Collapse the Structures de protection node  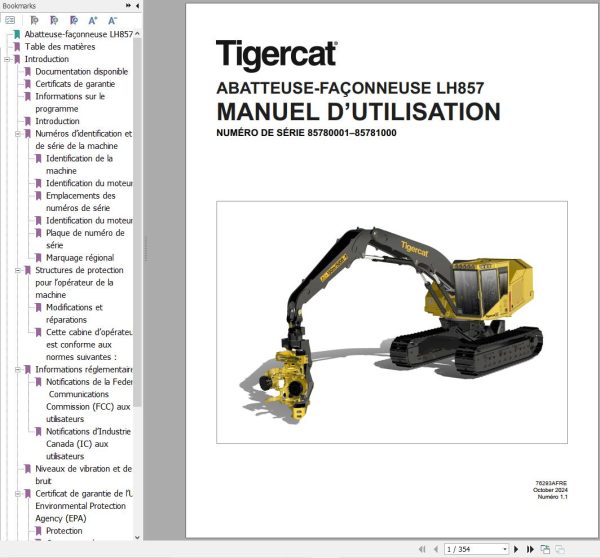coord(17,271)
